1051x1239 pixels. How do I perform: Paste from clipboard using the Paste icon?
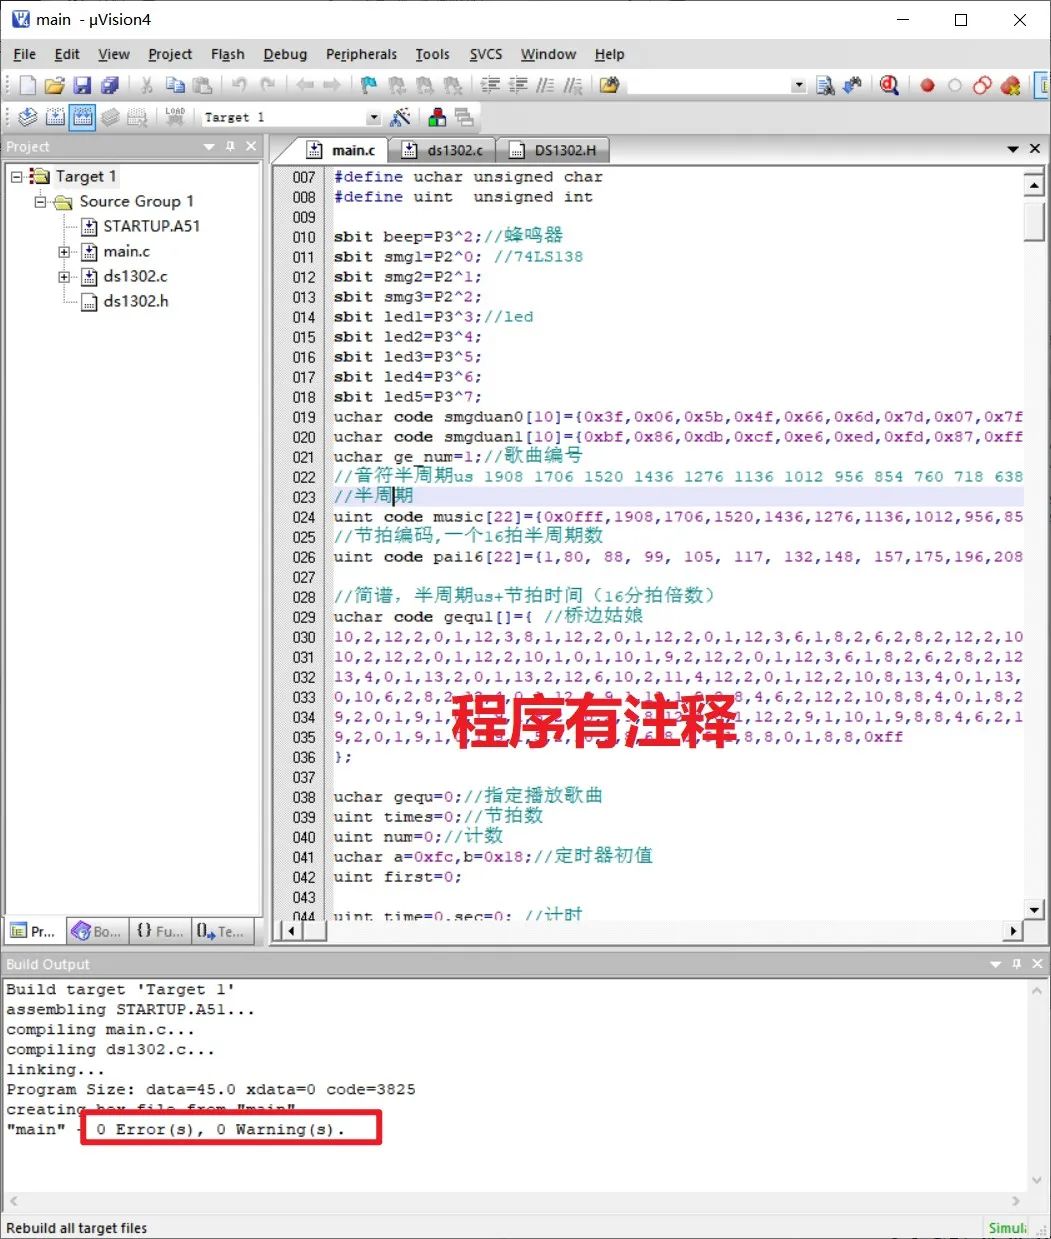point(202,86)
